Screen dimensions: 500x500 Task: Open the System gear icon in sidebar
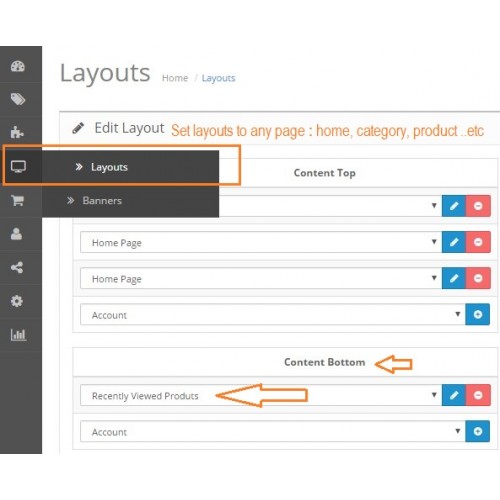coord(17,301)
